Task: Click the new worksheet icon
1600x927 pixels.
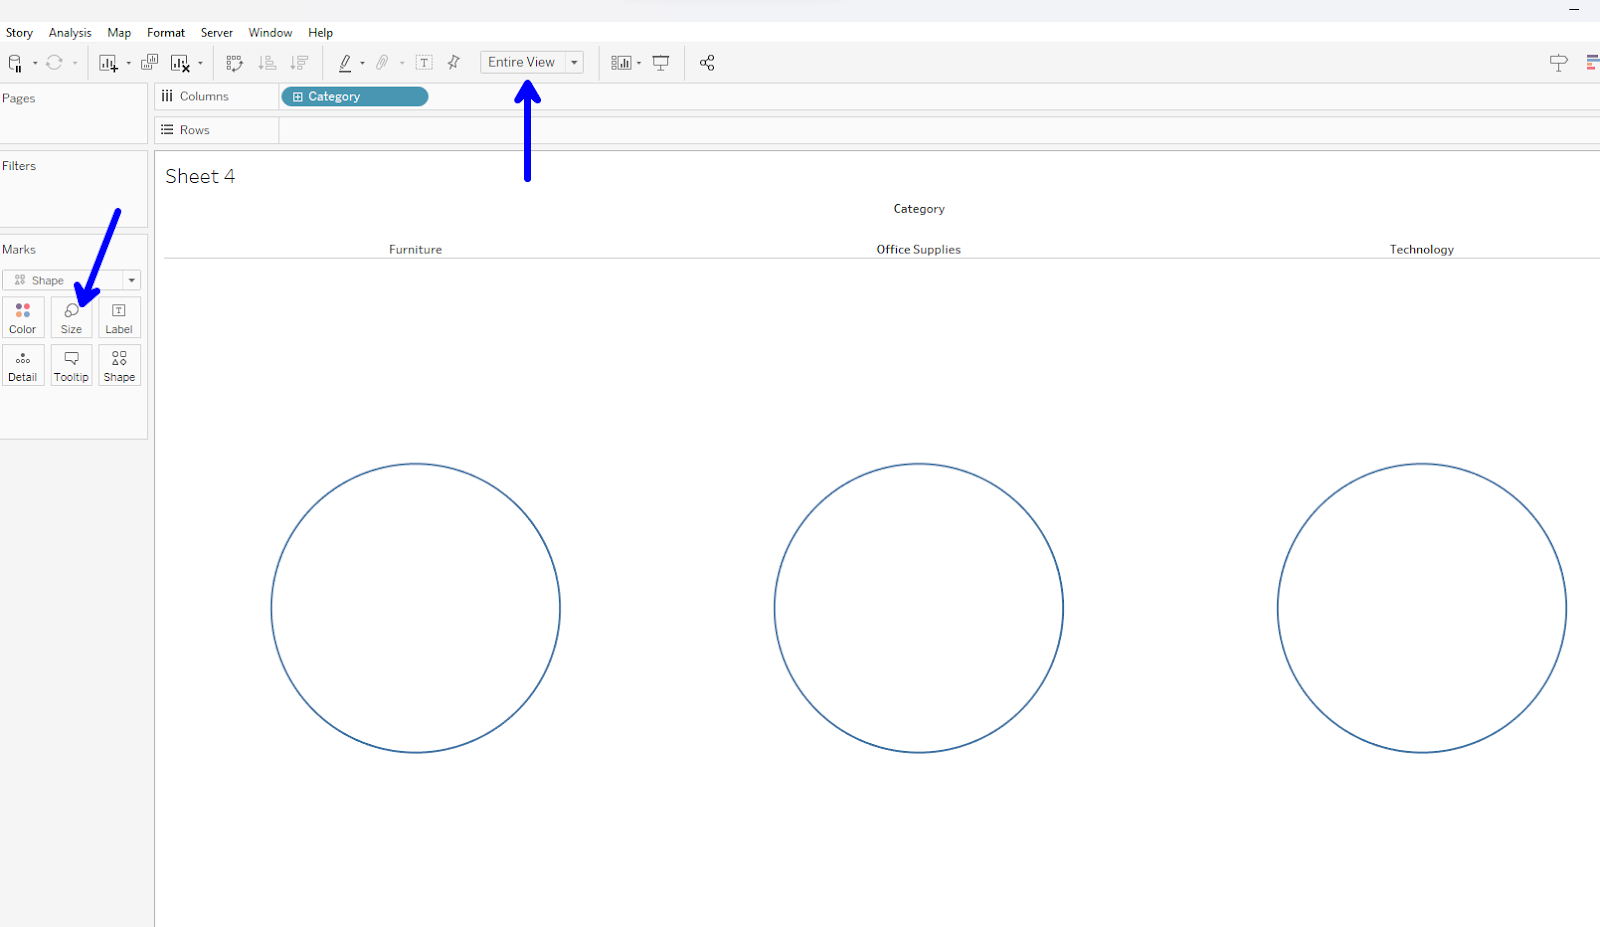Action: tap(109, 63)
